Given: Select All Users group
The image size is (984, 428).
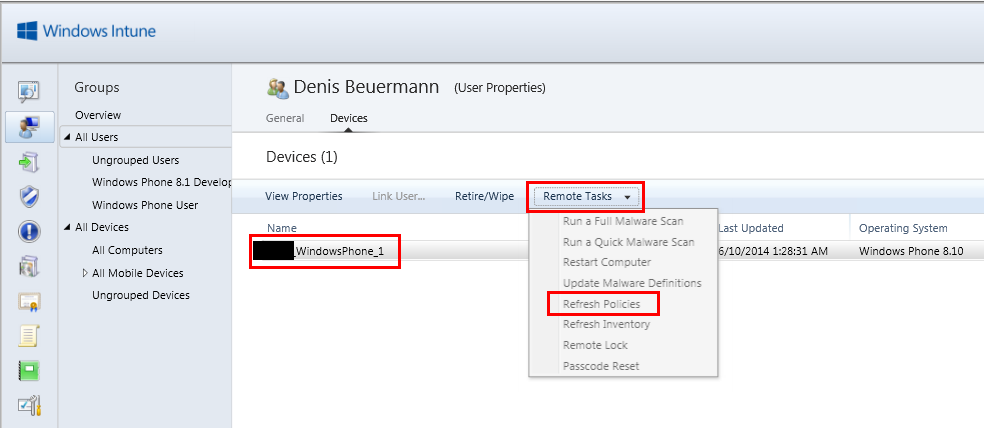Looking at the screenshot, I should click(x=97, y=137).
